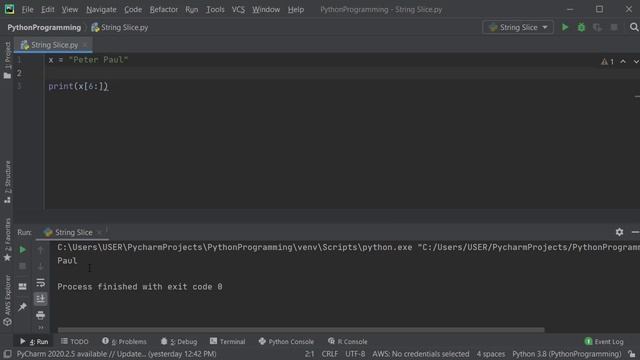The image size is (640, 360).
Task: Open the Refactor menu
Action: 164,9
